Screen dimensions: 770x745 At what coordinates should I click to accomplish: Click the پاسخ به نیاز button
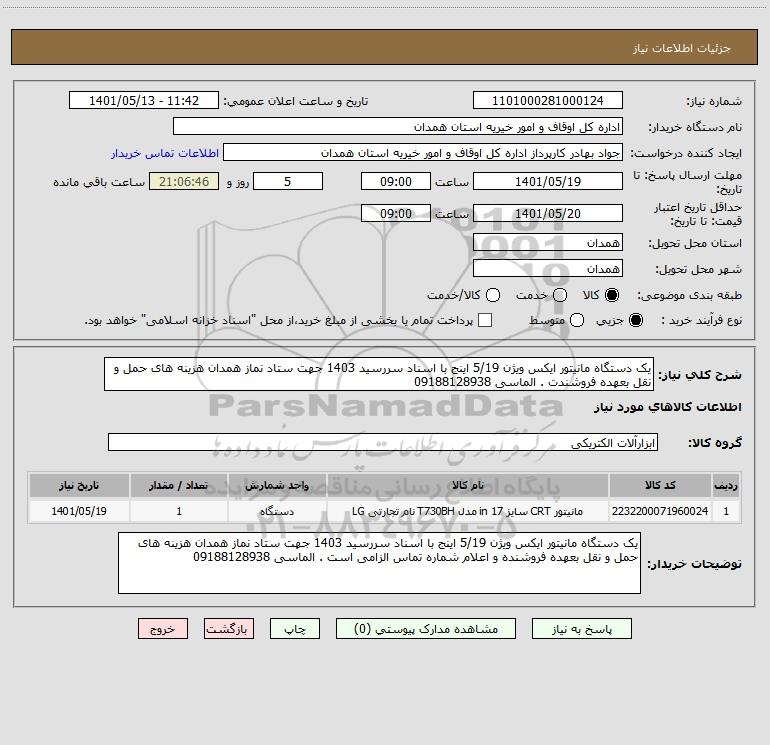point(581,629)
